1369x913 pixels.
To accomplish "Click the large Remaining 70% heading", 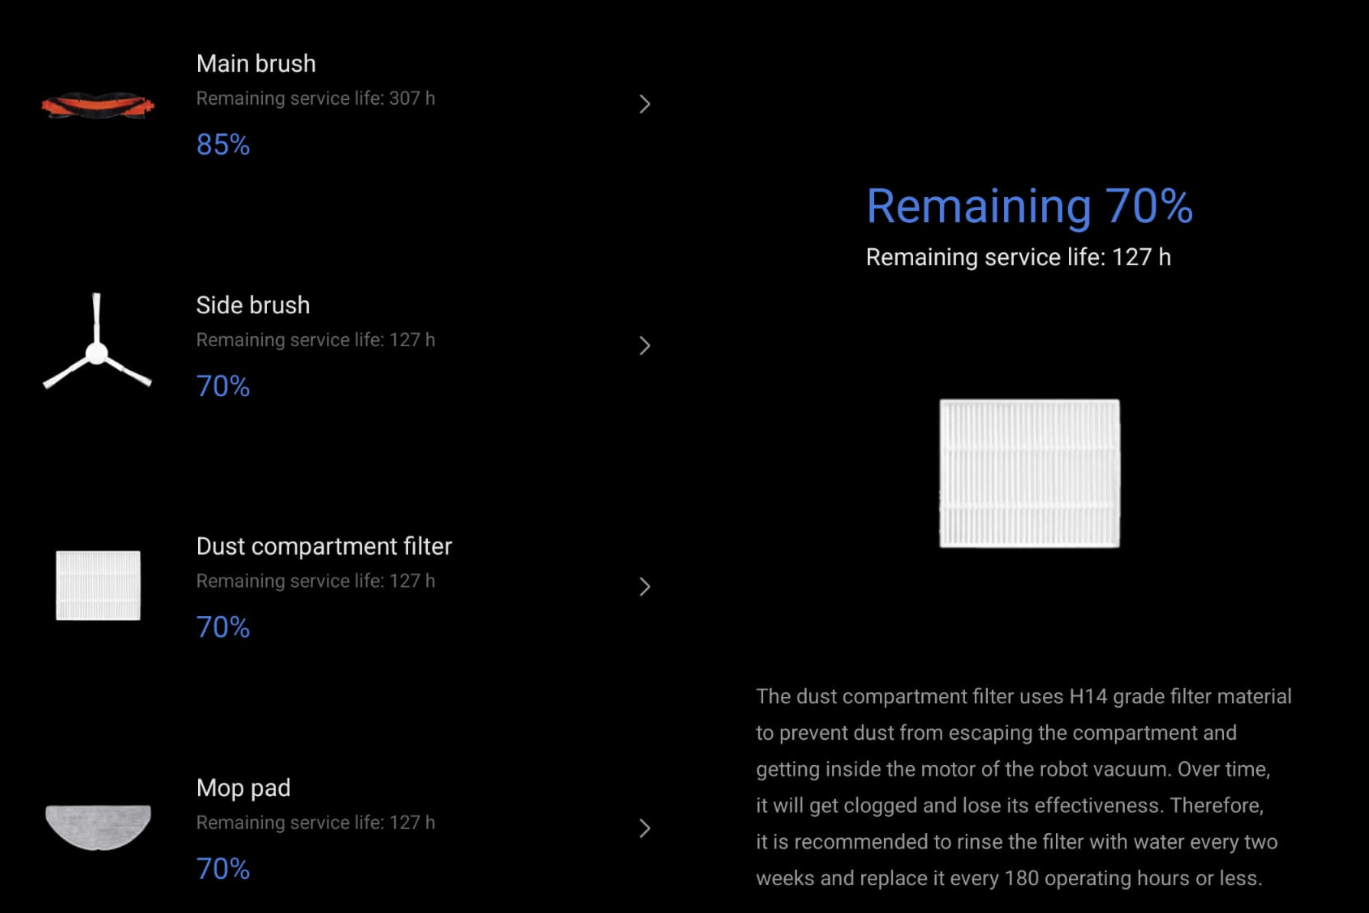I will [1029, 206].
